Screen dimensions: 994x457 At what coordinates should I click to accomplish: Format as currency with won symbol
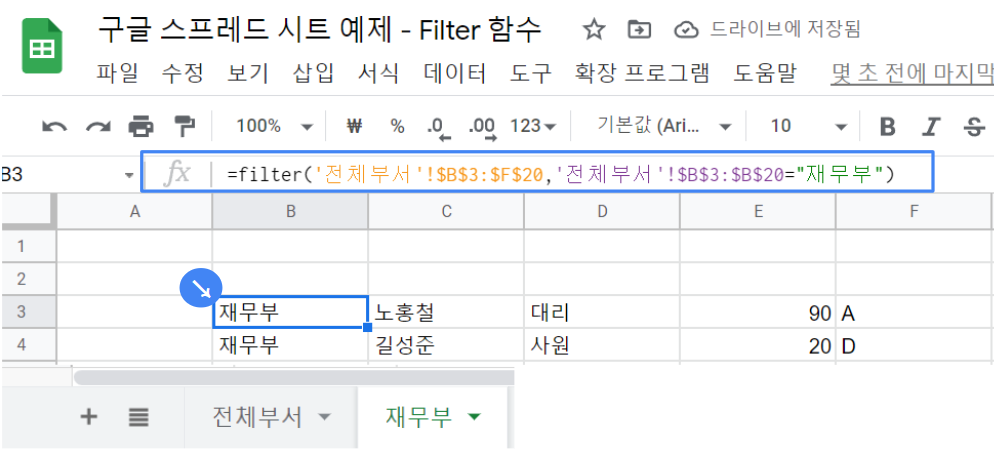[x=354, y=126]
